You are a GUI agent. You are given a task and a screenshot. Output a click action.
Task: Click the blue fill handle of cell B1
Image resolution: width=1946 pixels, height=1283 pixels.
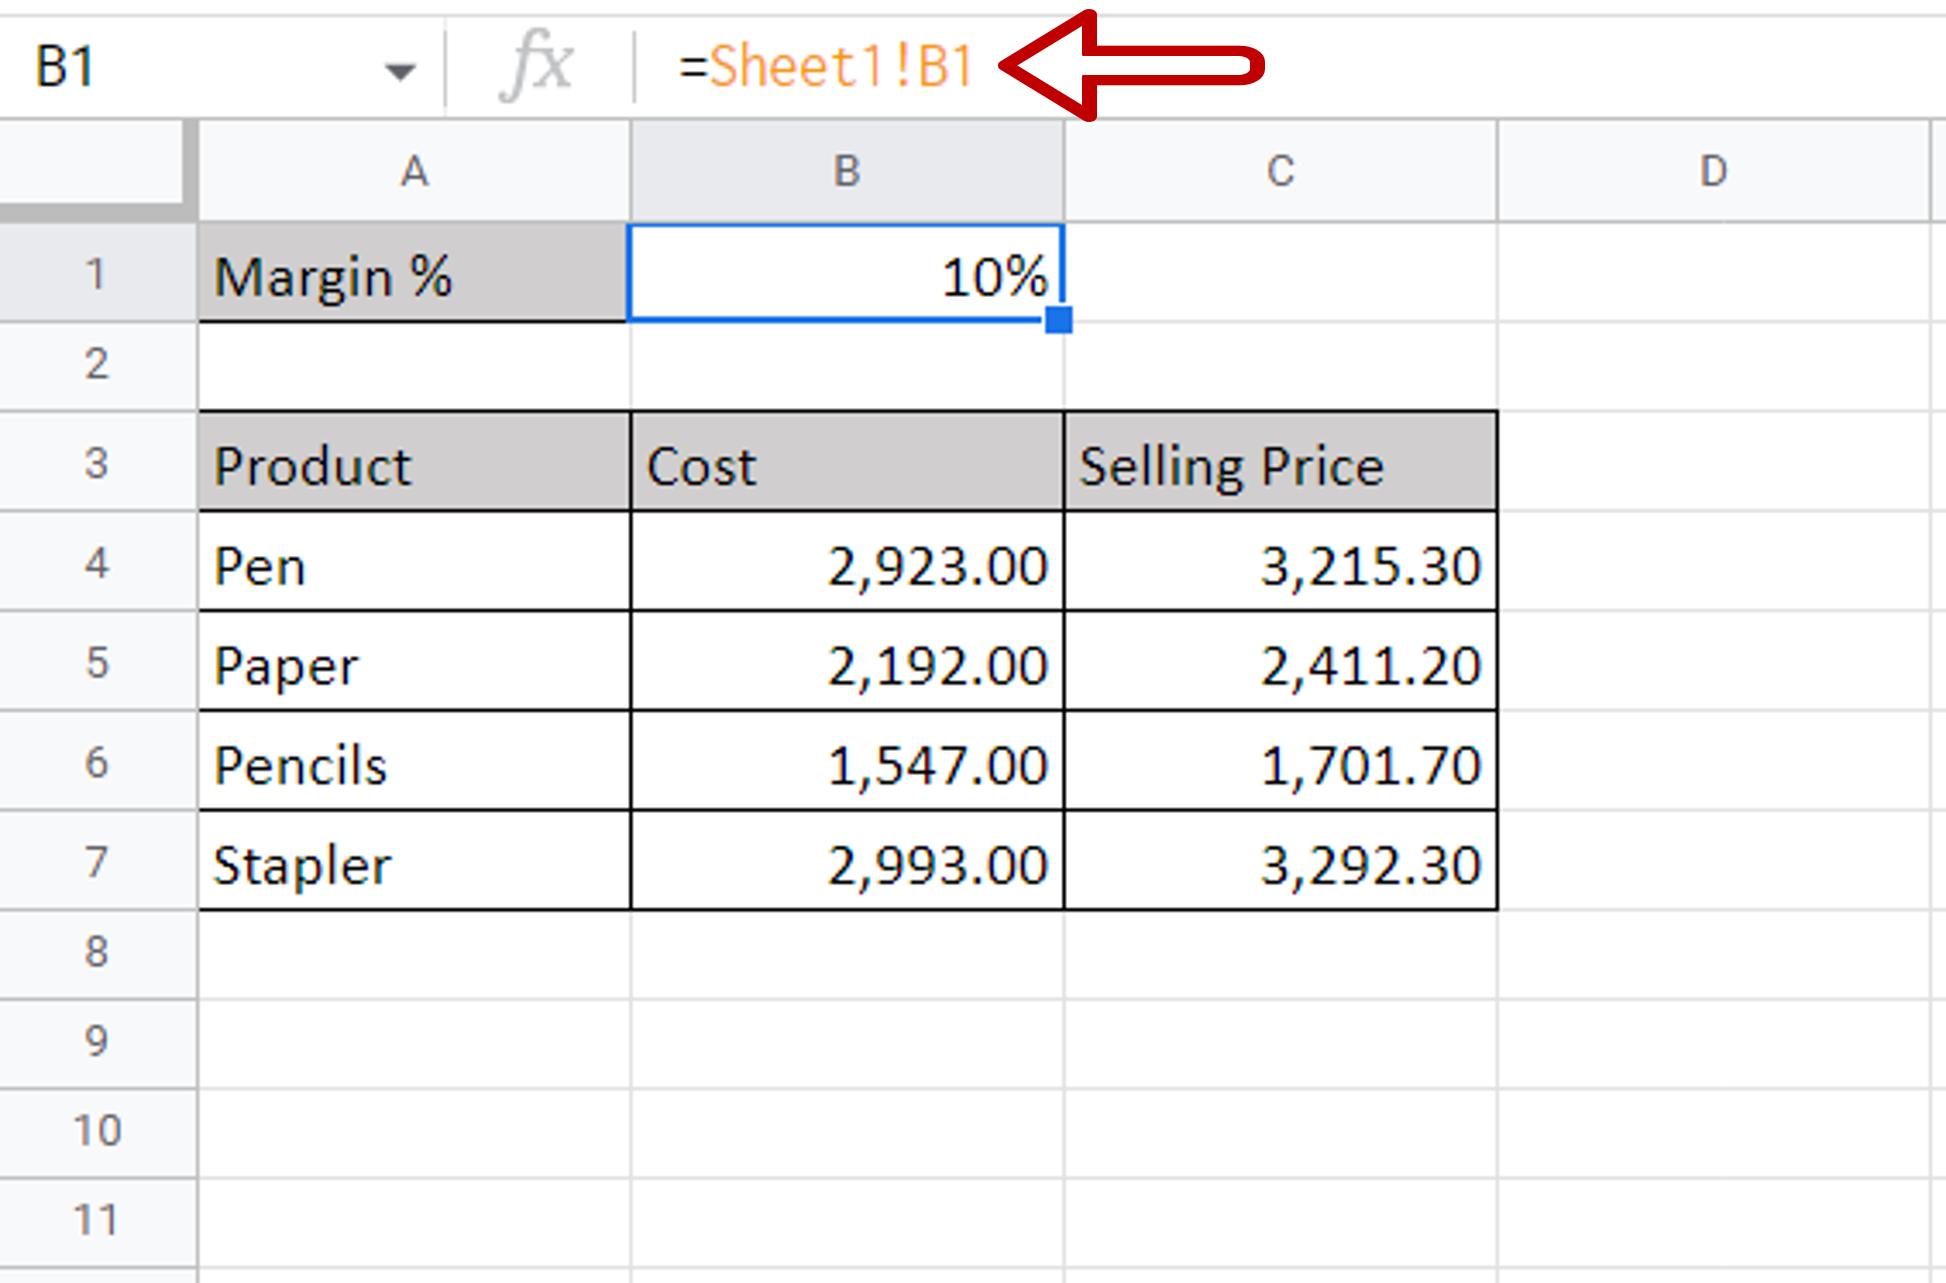coord(1059,320)
